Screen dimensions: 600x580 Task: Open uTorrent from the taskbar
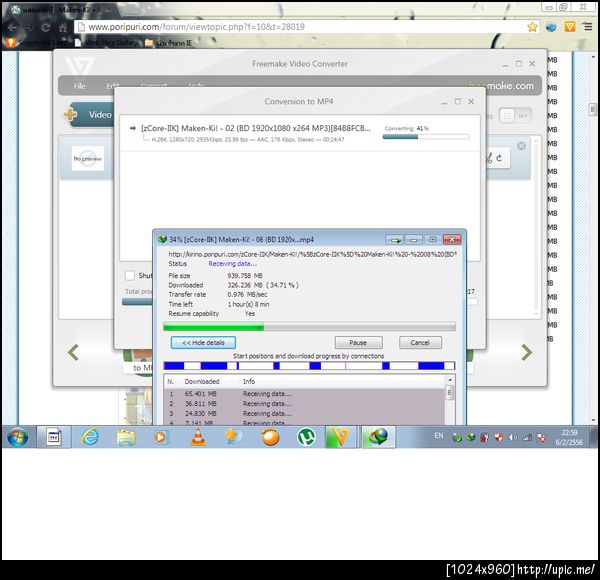[x=306, y=437]
